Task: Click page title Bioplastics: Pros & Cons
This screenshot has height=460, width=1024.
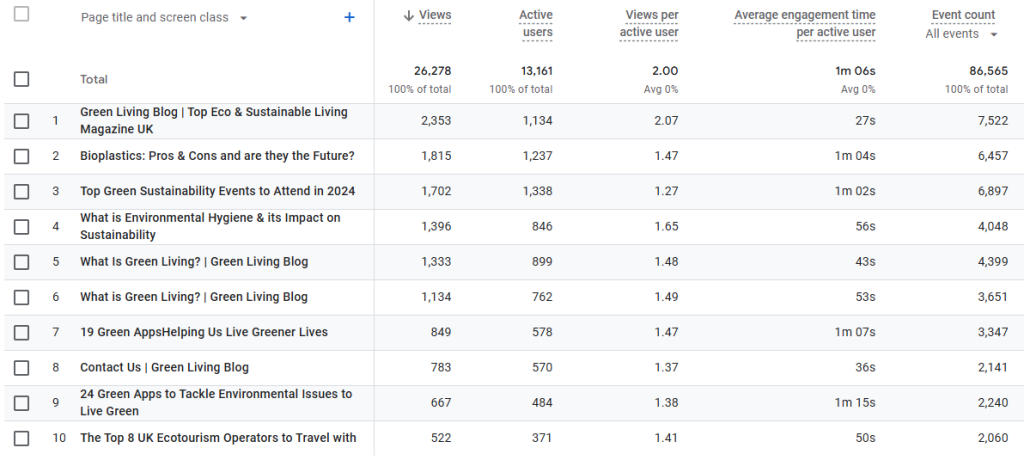Action: (x=217, y=156)
